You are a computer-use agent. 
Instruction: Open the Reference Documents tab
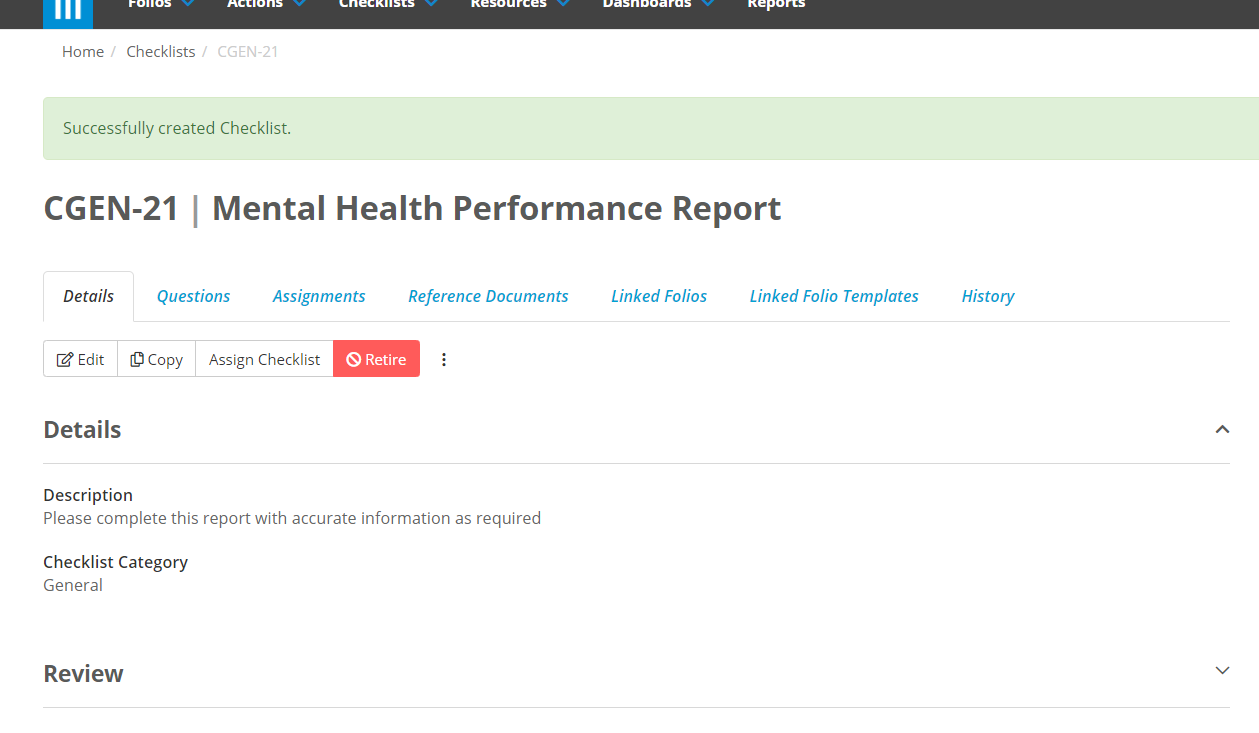488,296
